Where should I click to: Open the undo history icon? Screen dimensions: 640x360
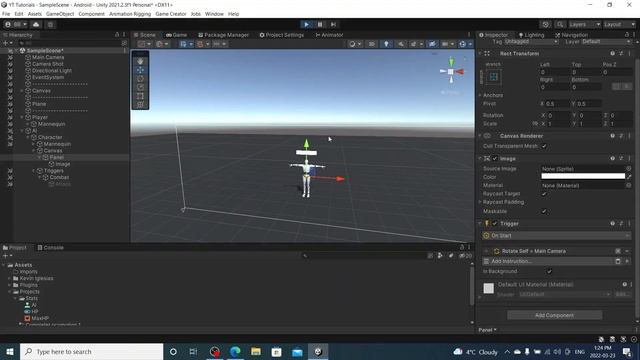coord(545,24)
